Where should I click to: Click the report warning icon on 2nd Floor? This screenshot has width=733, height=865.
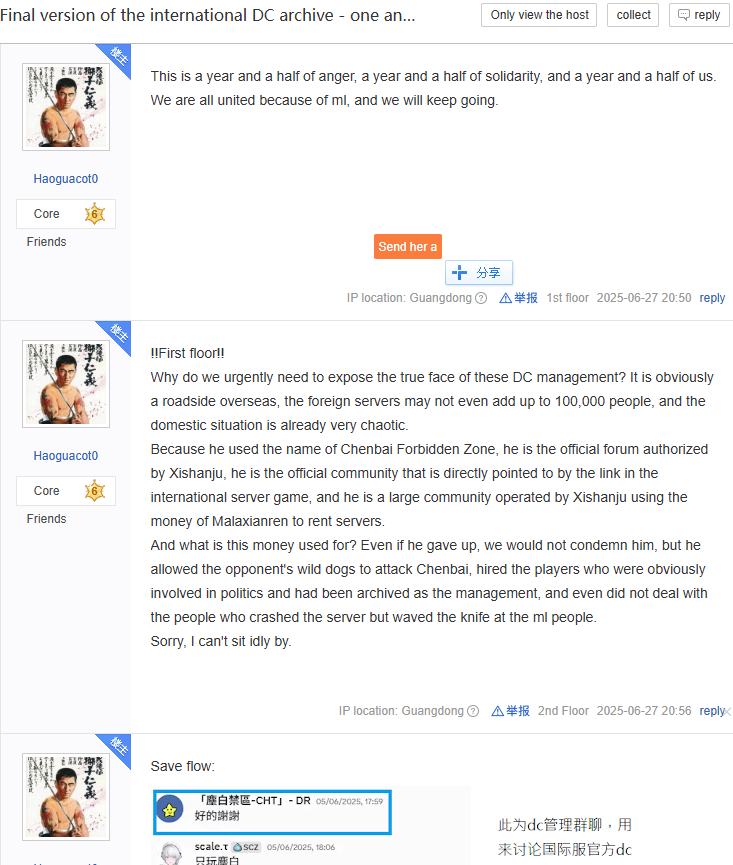pos(497,711)
